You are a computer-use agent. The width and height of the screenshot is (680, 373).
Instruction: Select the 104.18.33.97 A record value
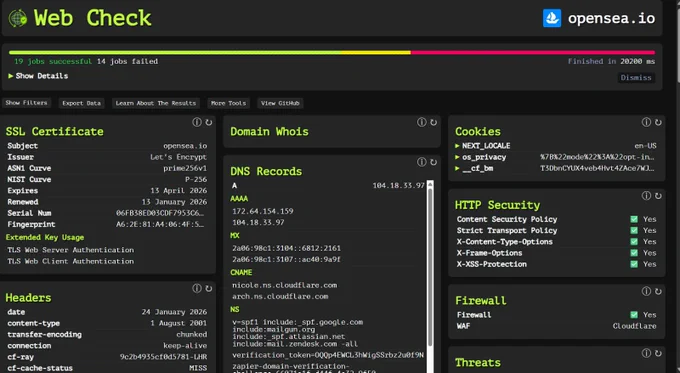[399, 186]
